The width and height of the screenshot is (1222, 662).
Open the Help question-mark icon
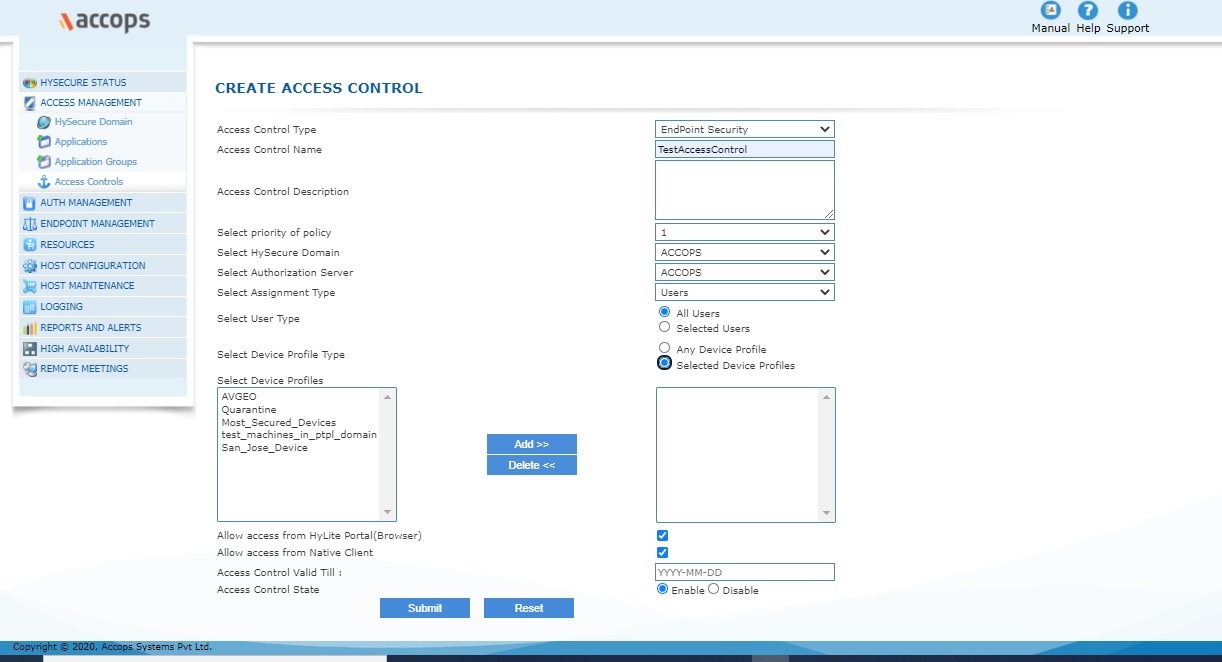(1088, 11)
